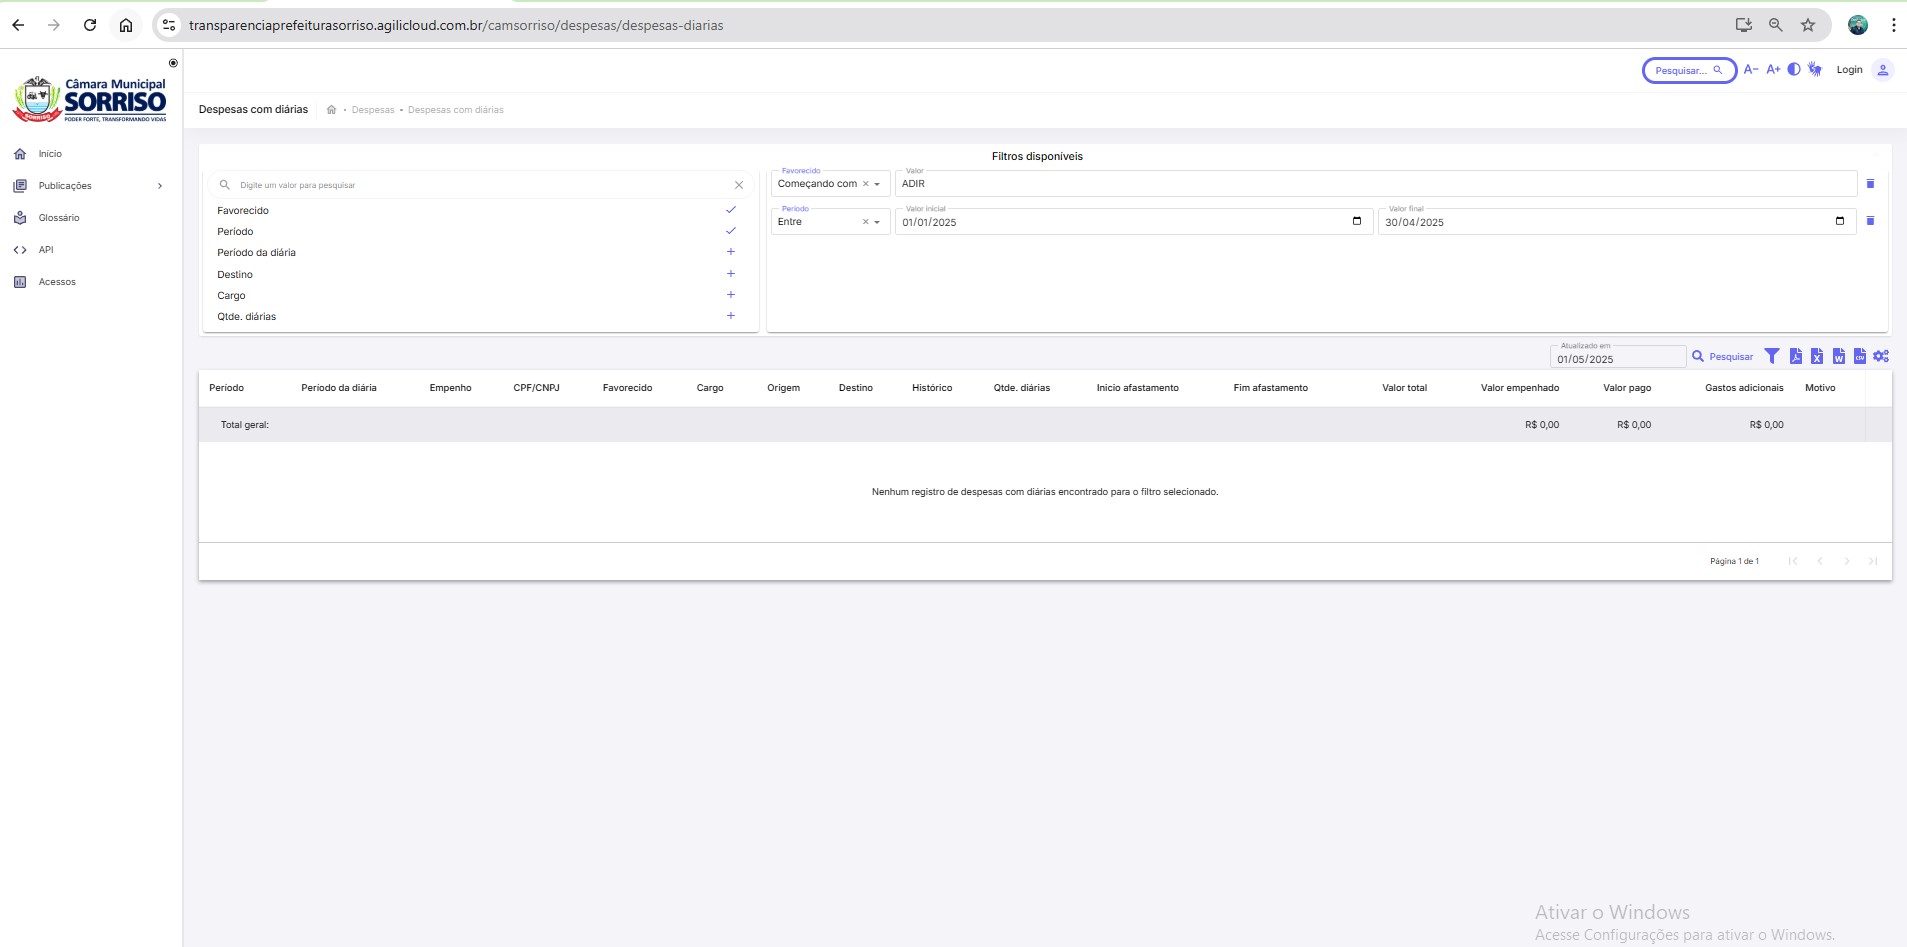Viewport: 1907px width, 947px height.
Task: Open the API sidebar item
Action: [x=46, y=250]
